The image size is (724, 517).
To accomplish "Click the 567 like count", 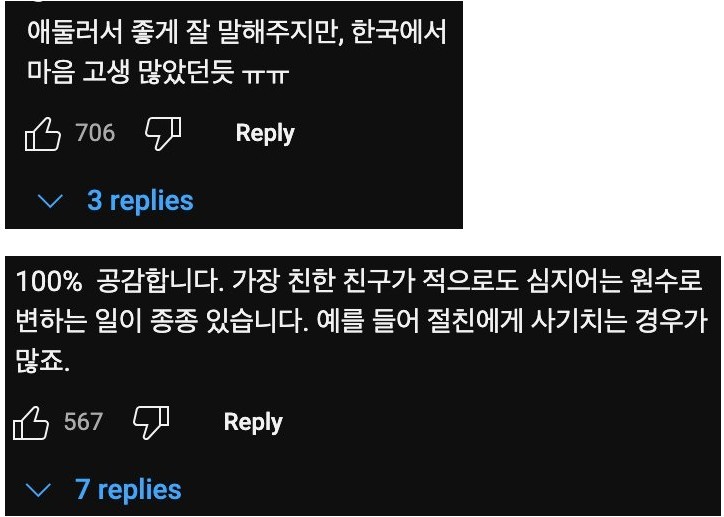I will (84, 423).
